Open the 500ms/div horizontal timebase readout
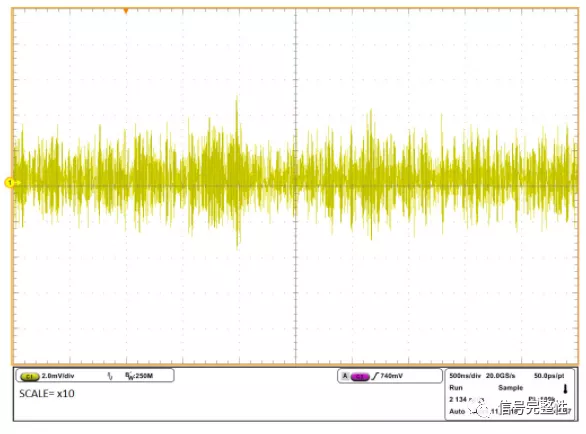The image size is (586, 434). tap(465, 376)
